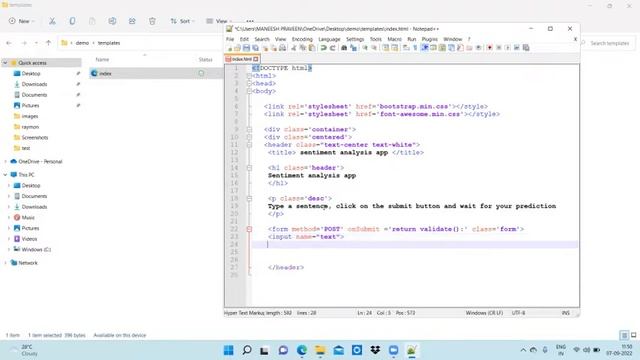
Task: Click the New button in File Explorer
Action: [x=21, y=21]
